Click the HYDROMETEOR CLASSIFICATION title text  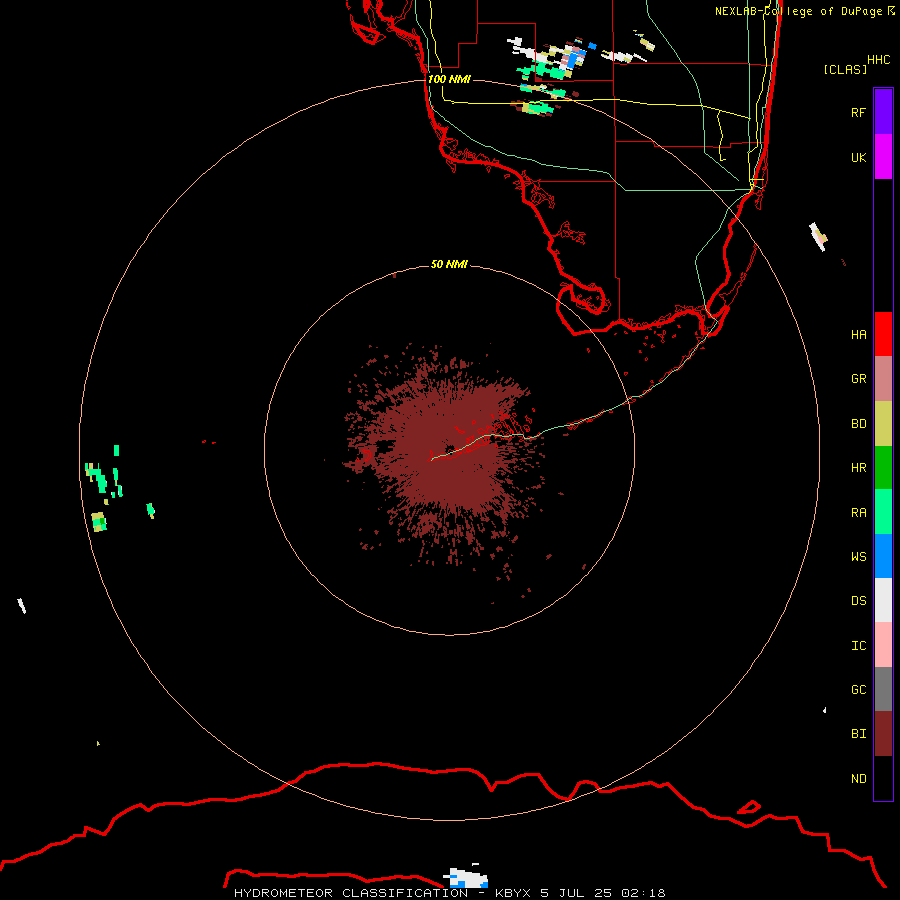tap(351, 893)
